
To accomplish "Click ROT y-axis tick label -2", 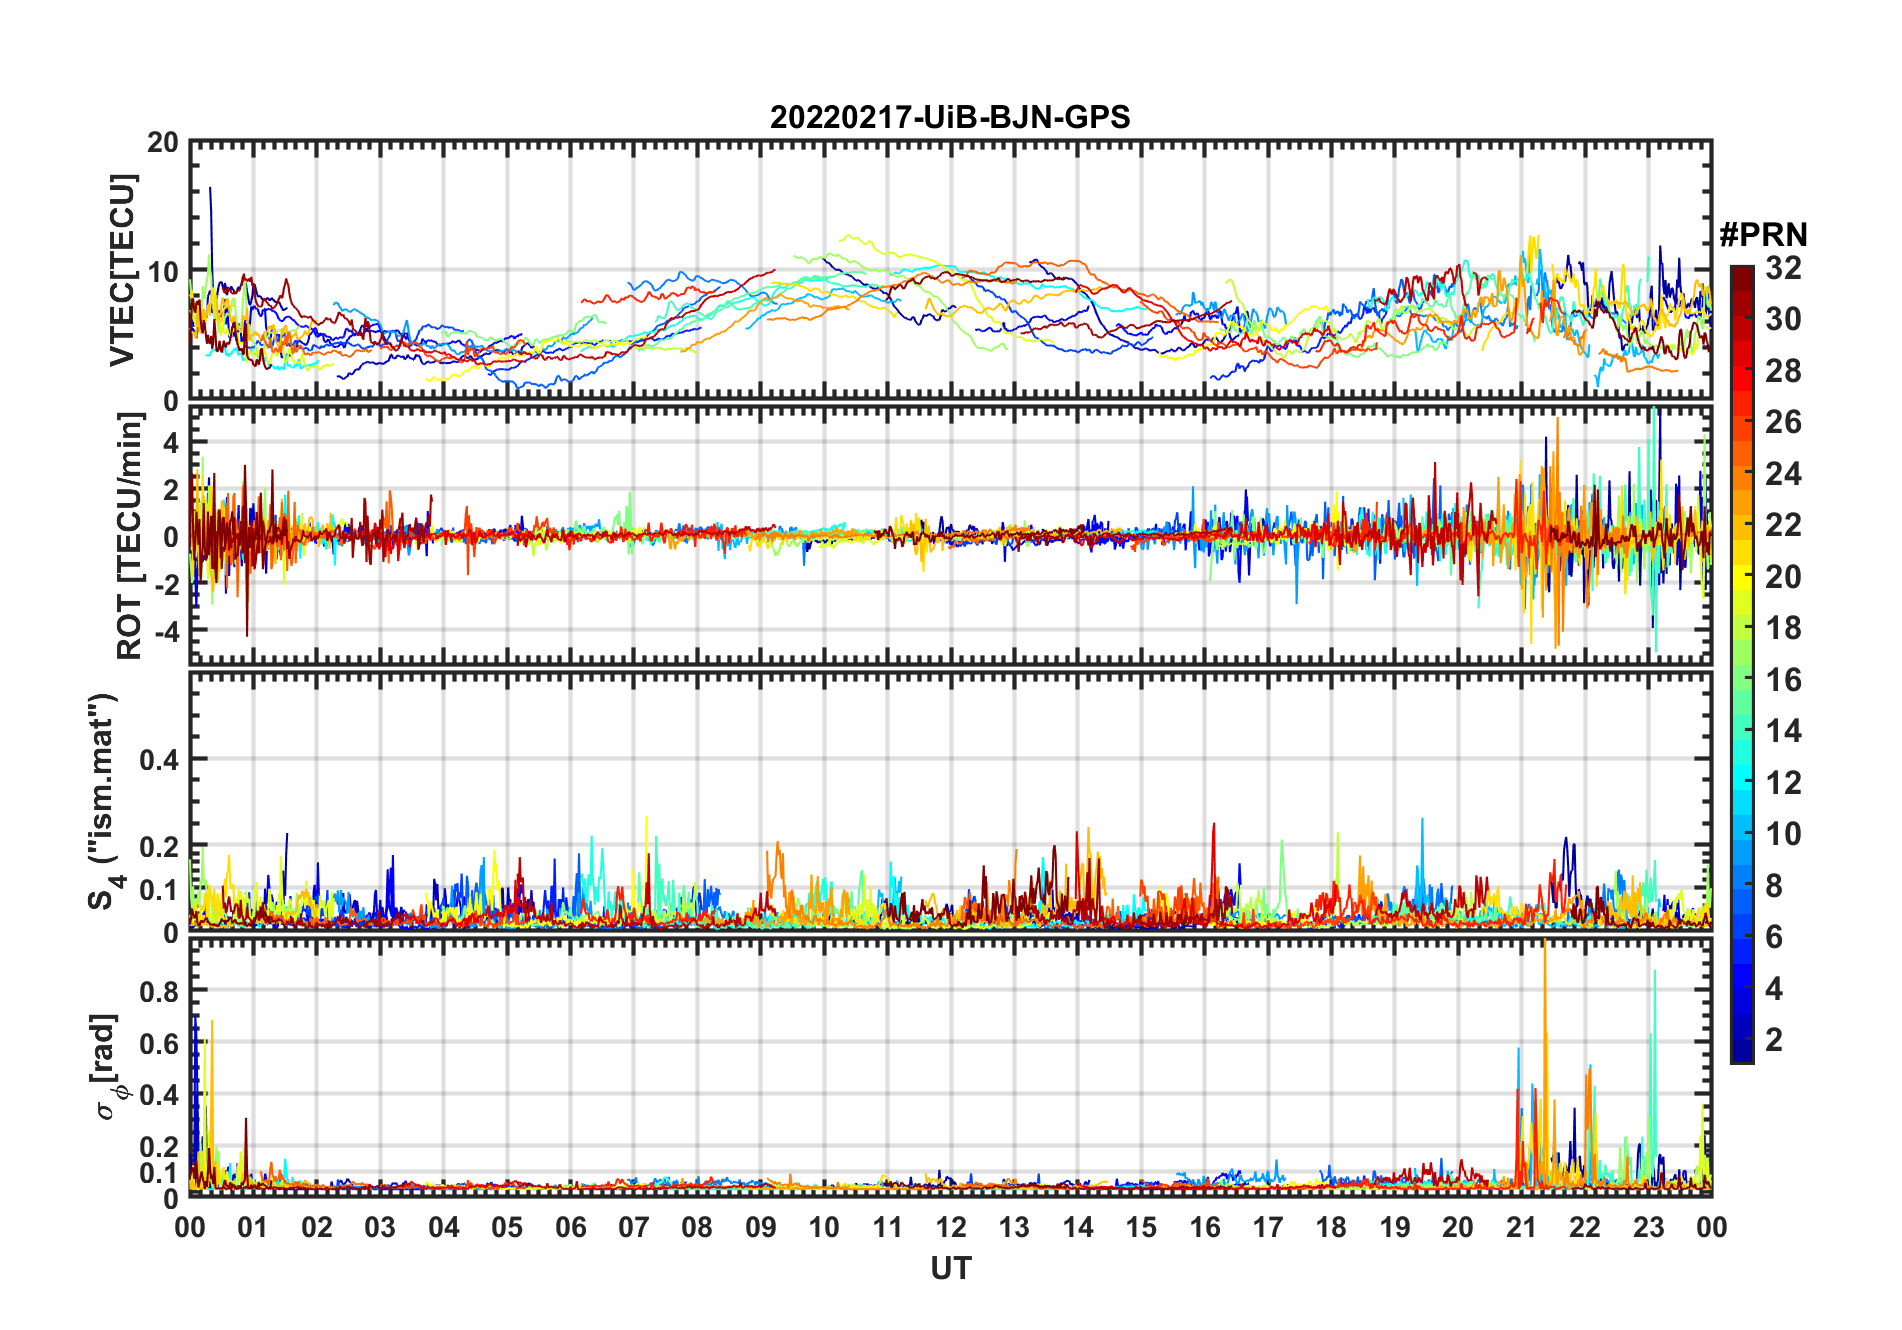I will [x=165, y=585].
